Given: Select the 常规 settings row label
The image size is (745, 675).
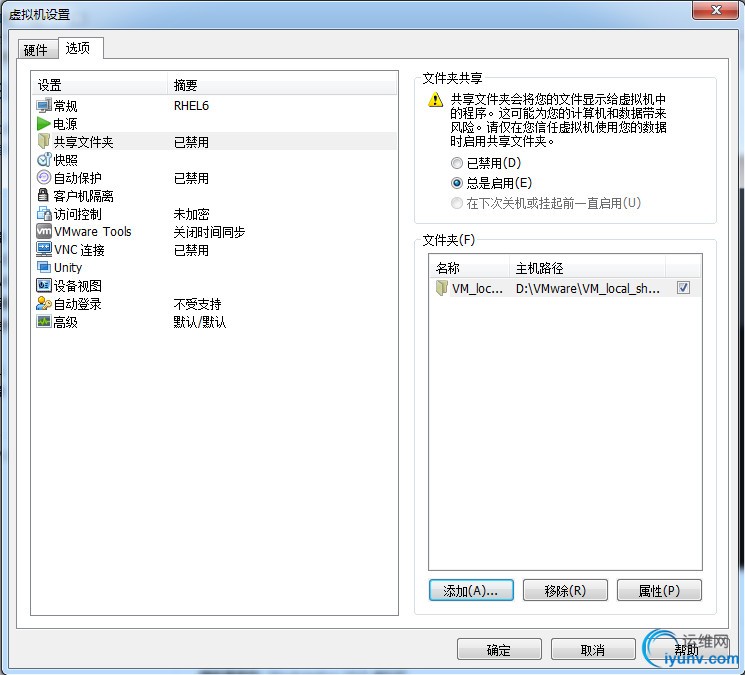Looking at the screenshot, I should tap(65, 106).
